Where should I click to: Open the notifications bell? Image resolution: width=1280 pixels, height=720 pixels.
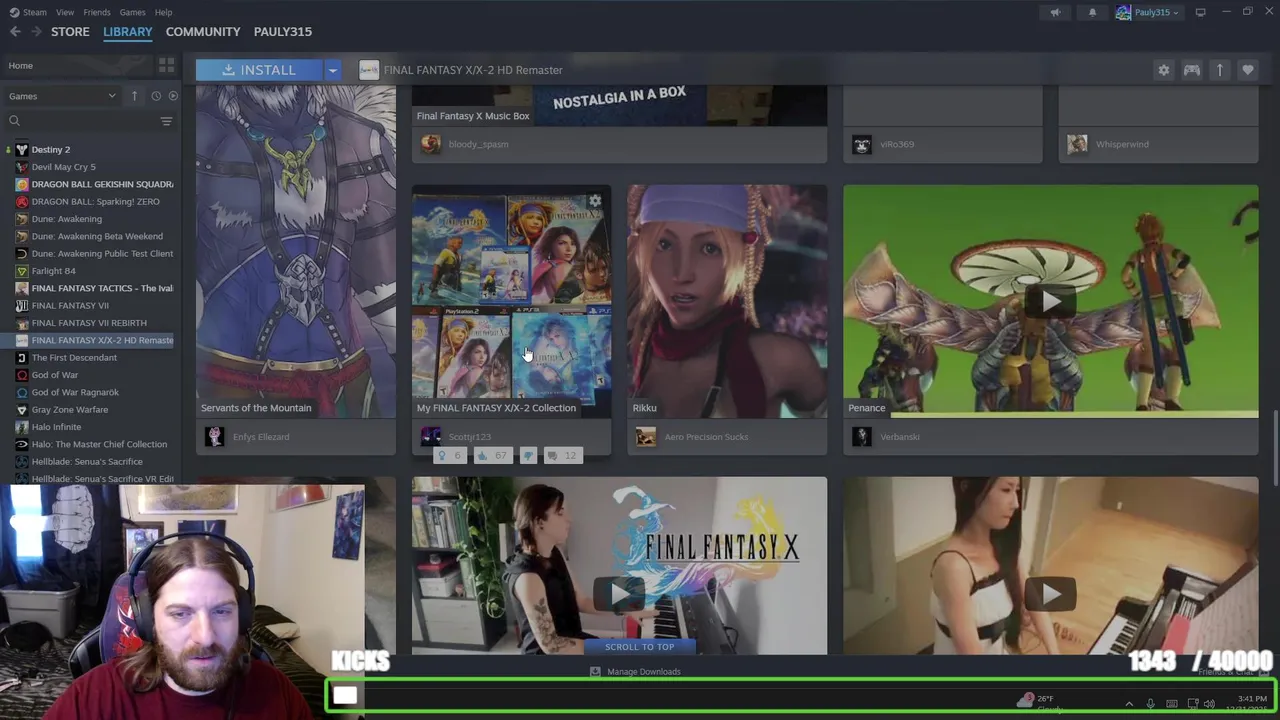click(x=1092, y=12)
